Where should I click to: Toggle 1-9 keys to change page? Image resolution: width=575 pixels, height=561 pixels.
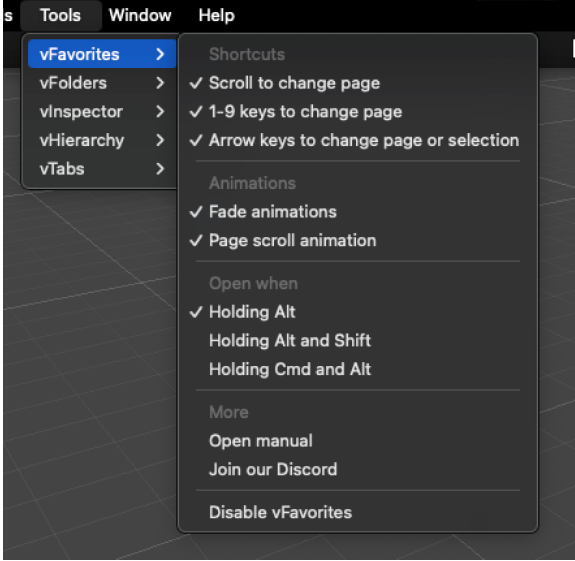[x=358, y=111]
